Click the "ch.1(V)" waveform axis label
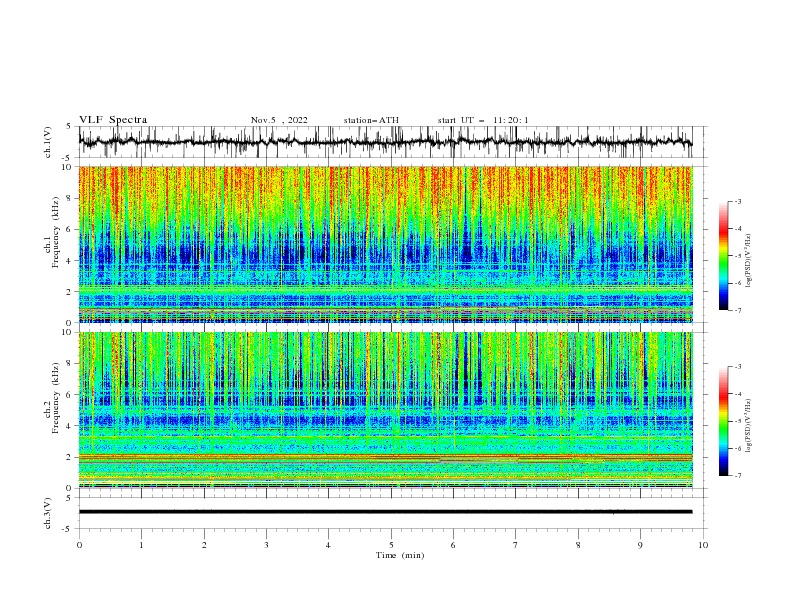 [48, 142]
